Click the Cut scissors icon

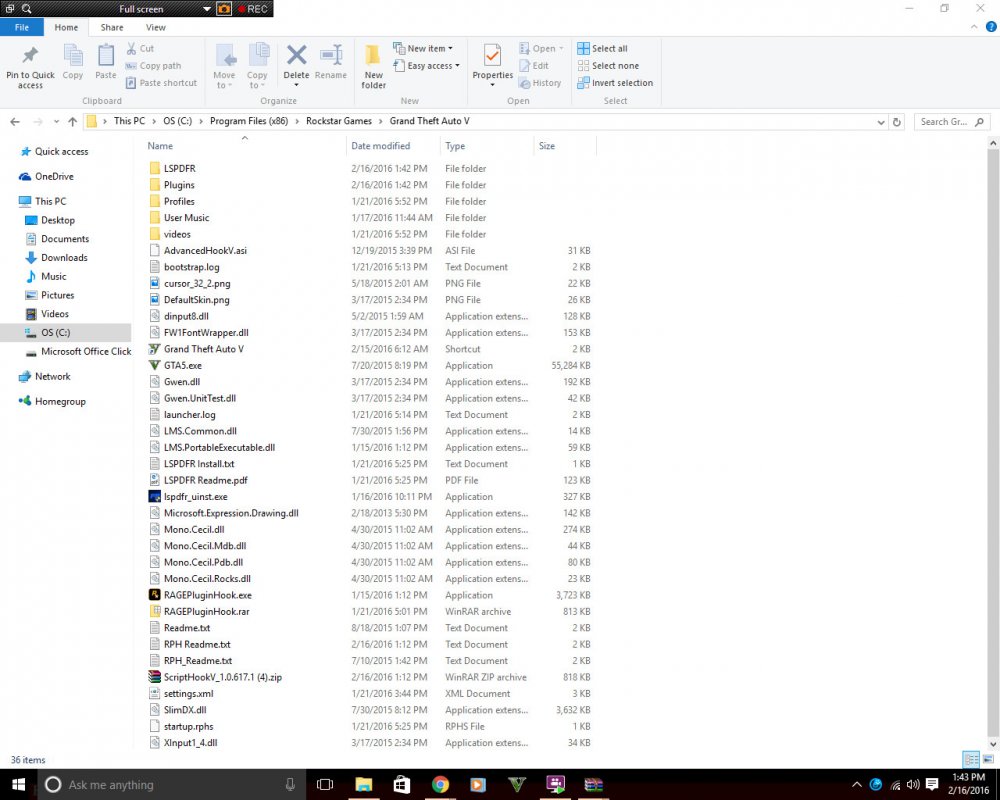click(x=131, y=48)
